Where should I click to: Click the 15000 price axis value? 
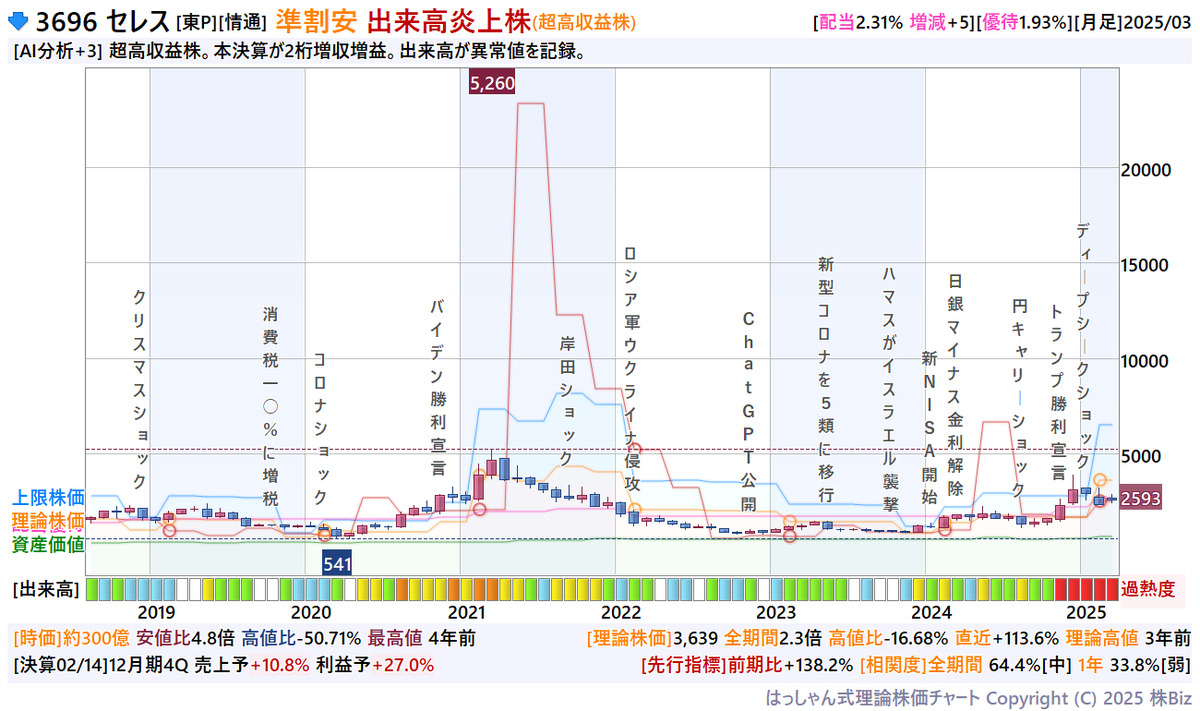point(1147,265)
